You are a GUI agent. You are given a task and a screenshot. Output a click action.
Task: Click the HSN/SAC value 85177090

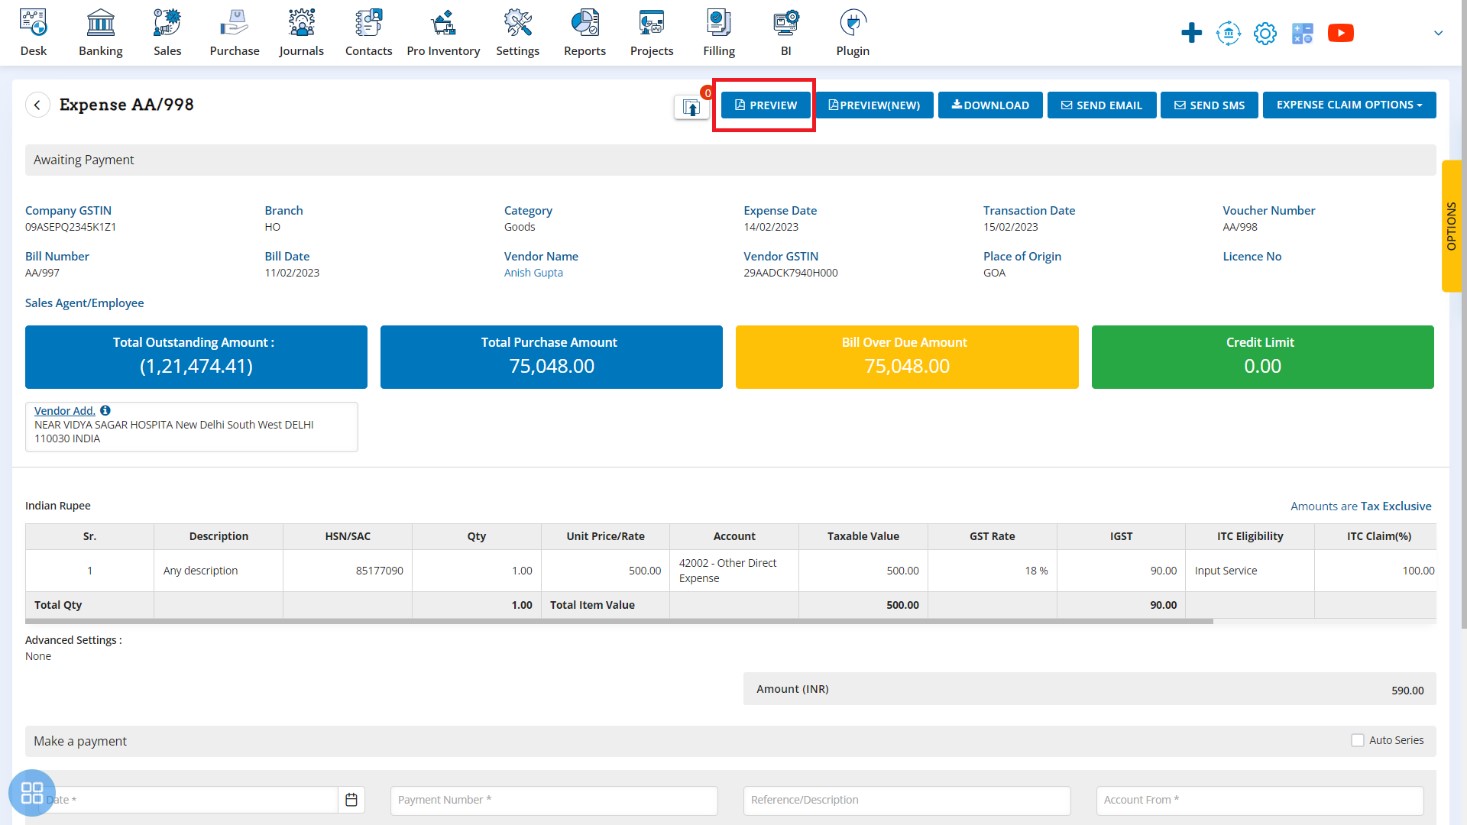click(x=379, y=571)
